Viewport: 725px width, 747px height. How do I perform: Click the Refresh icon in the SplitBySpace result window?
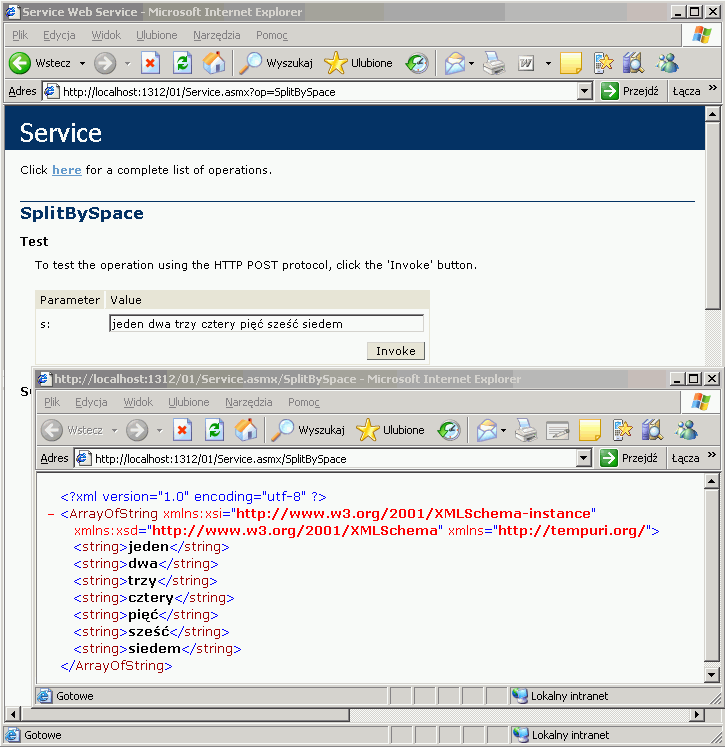pyautogui.click(x=214, y=430)
